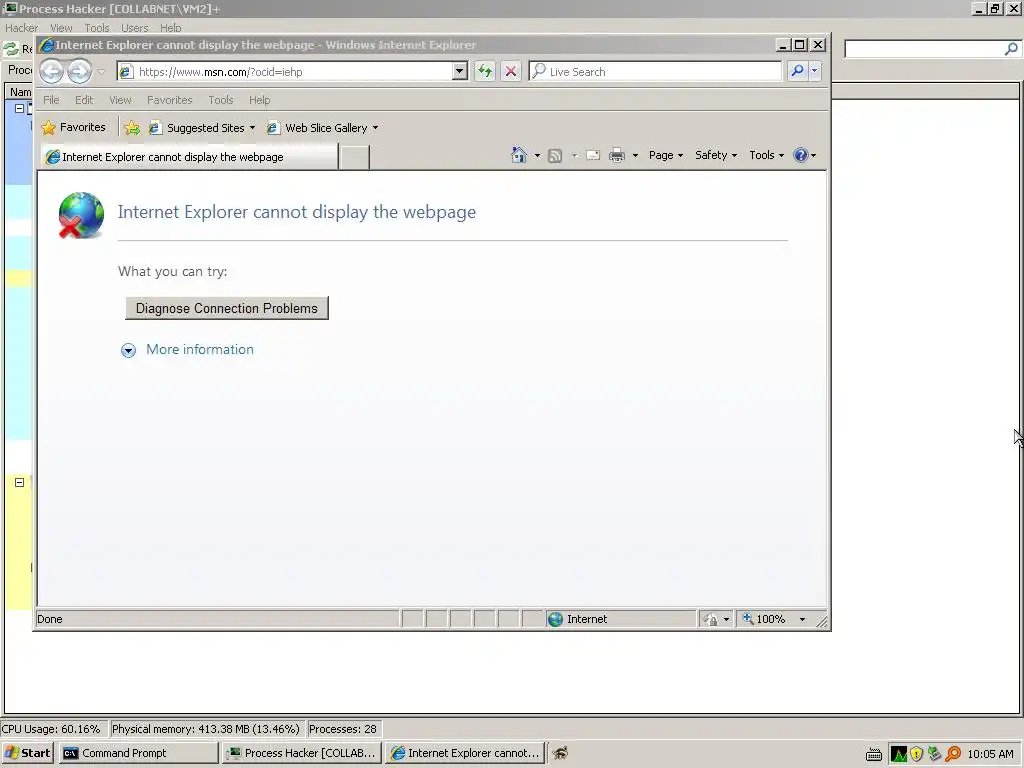Open the Help menu in Internet Explorer
The height and width of the screenshot is (768, 1024).
click(x=259, y=100)
